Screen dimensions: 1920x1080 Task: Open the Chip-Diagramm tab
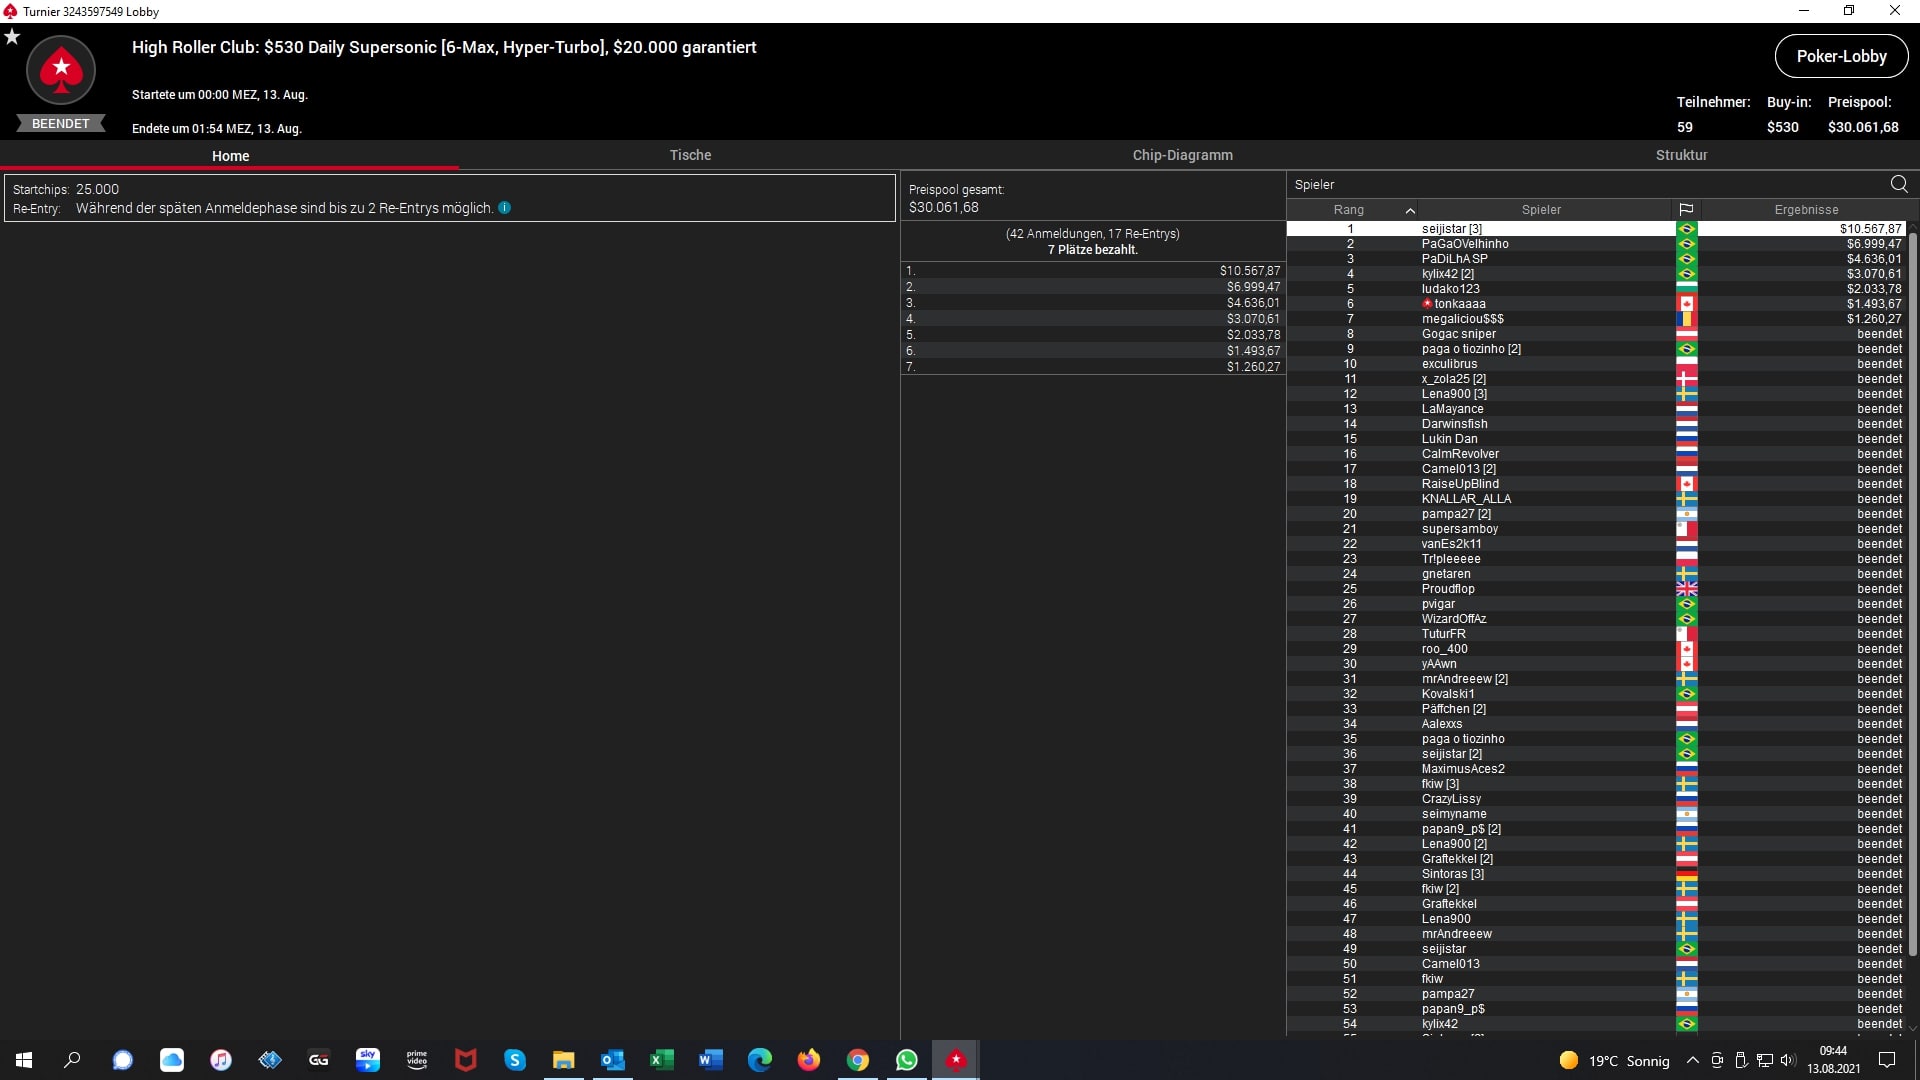pos(1182,155)
